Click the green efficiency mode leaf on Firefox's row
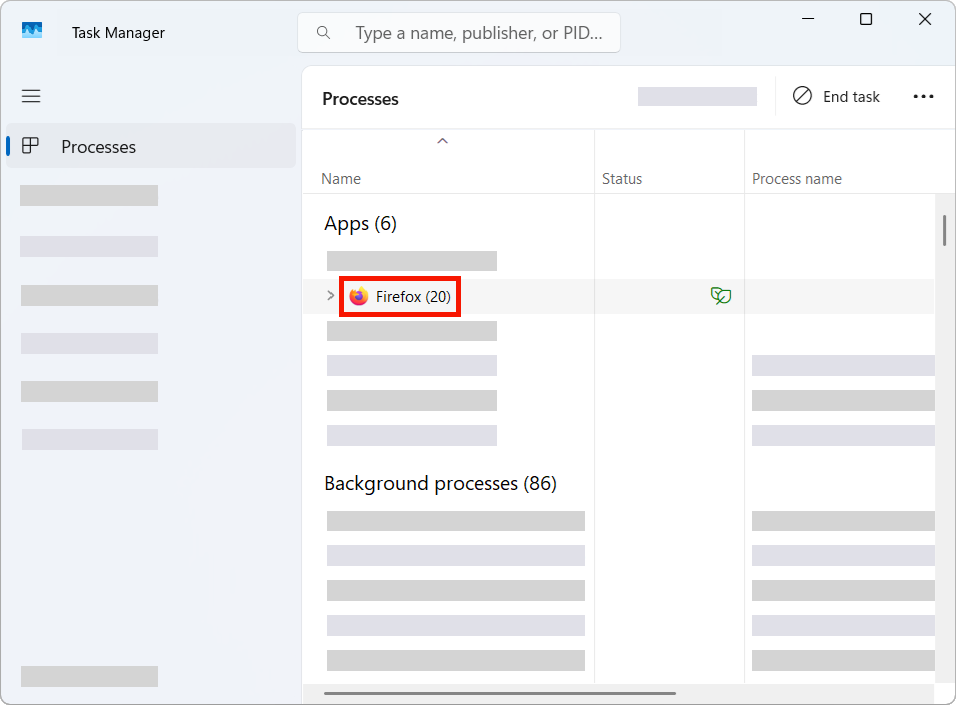 pos(721,295)
